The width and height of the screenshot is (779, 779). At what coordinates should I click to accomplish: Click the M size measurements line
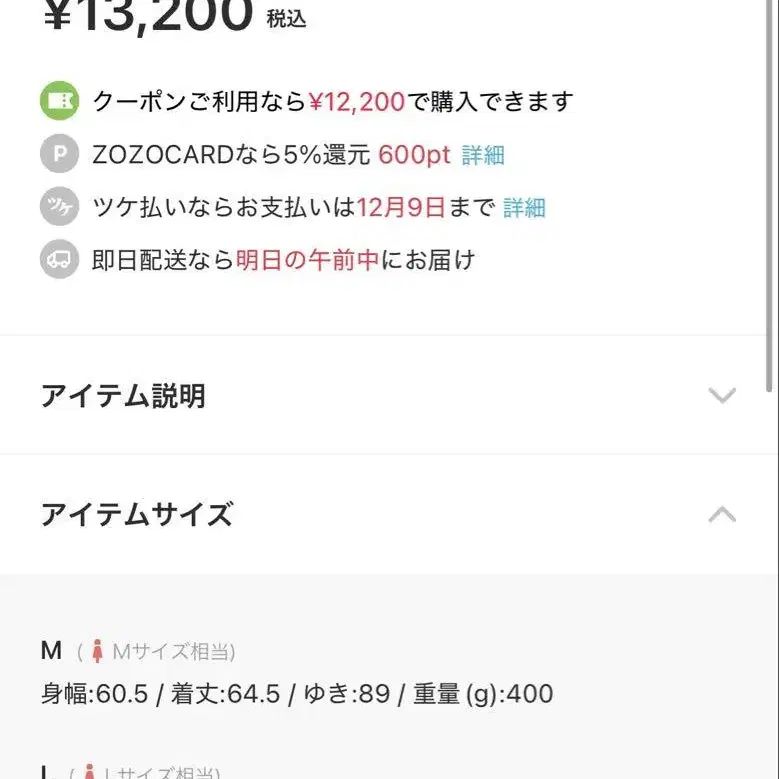(x=296, y=694)
